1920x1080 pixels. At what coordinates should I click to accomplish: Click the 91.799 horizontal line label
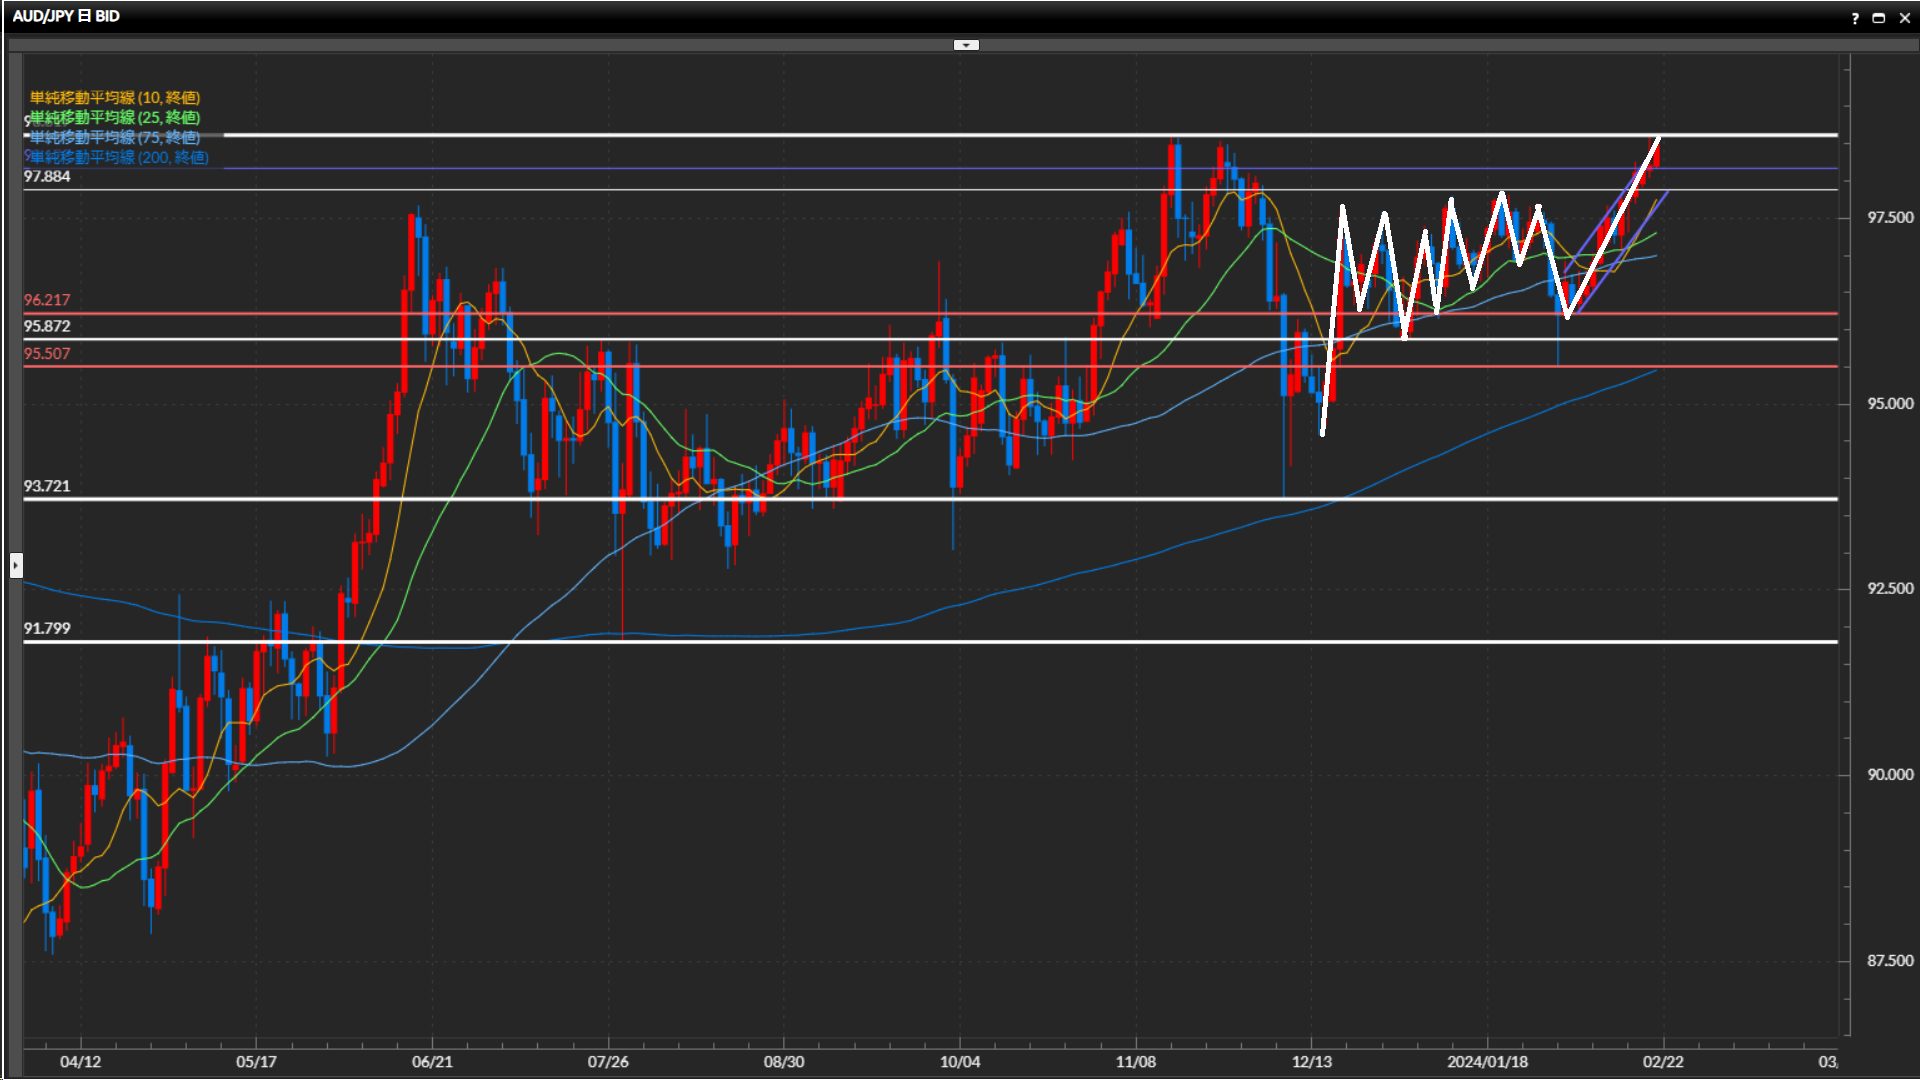pos(47,628)
